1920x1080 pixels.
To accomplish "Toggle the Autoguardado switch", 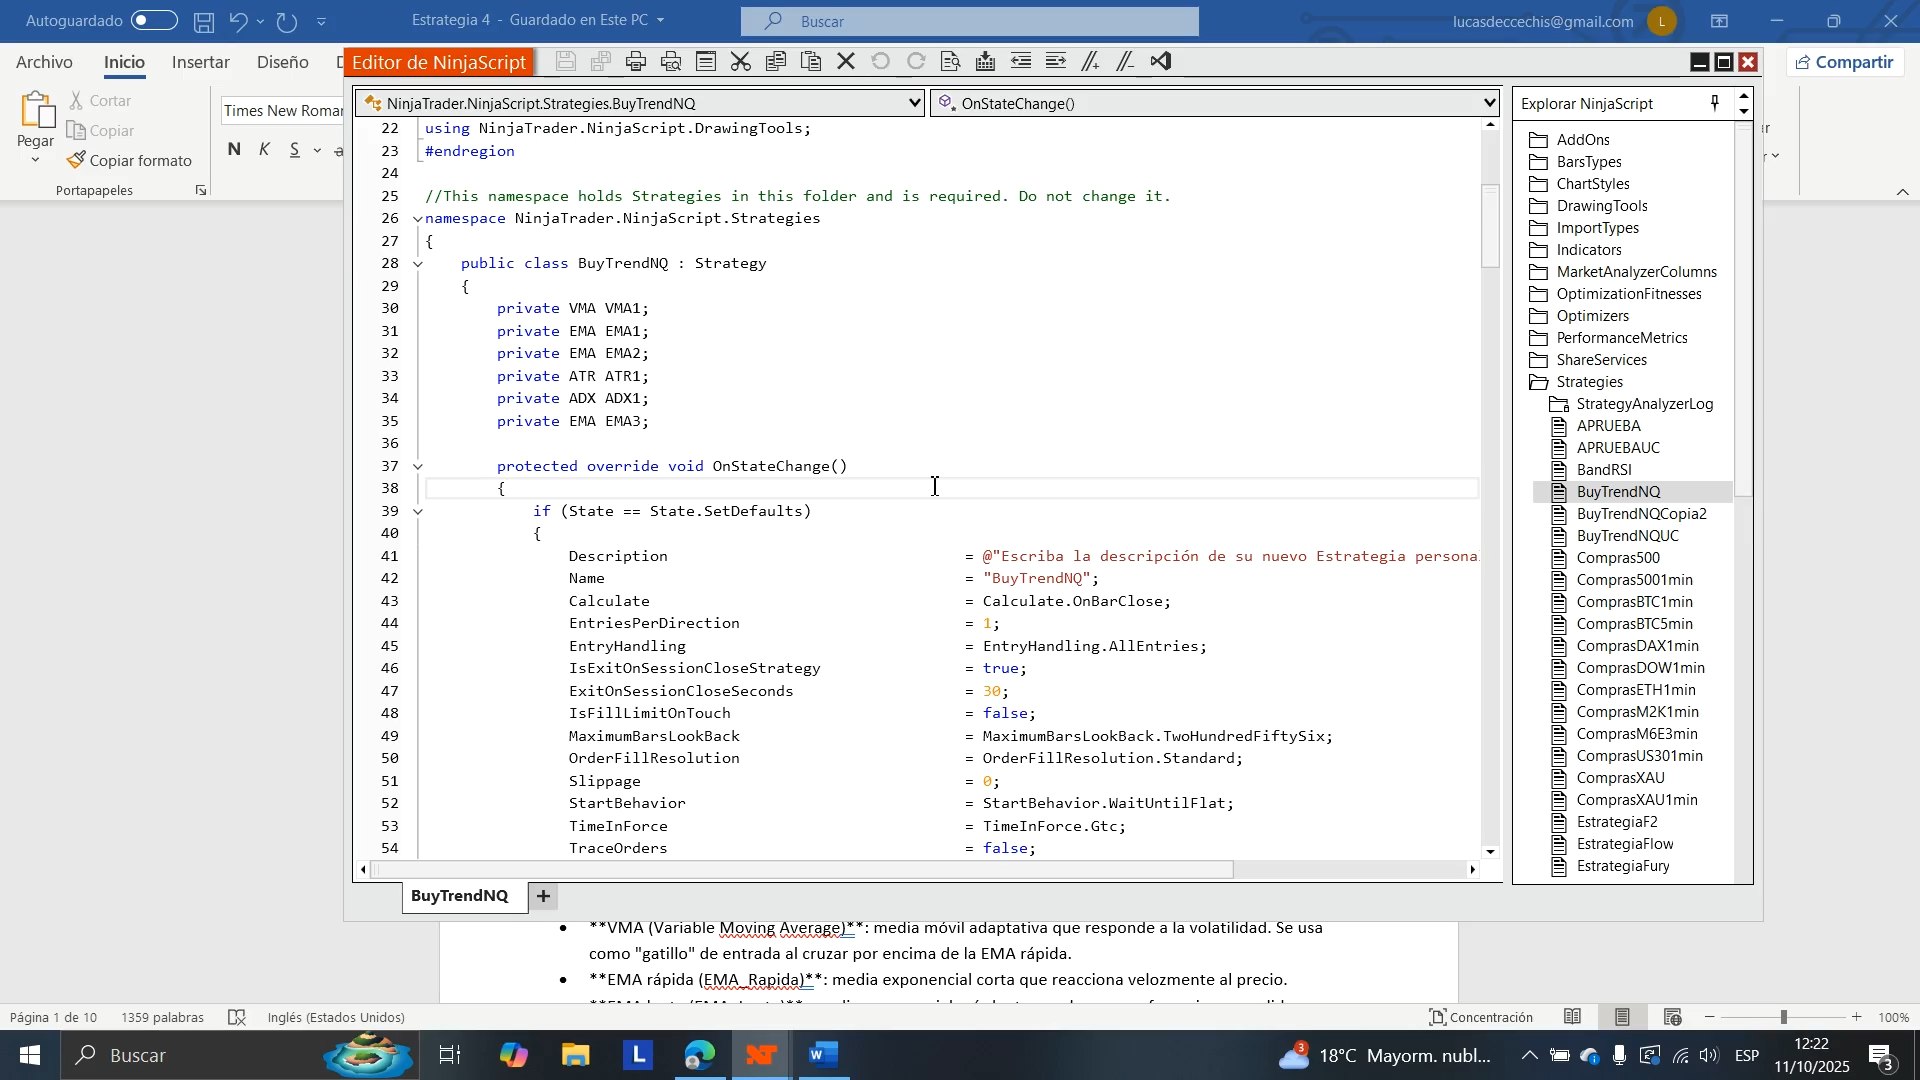I will point(154,21).
